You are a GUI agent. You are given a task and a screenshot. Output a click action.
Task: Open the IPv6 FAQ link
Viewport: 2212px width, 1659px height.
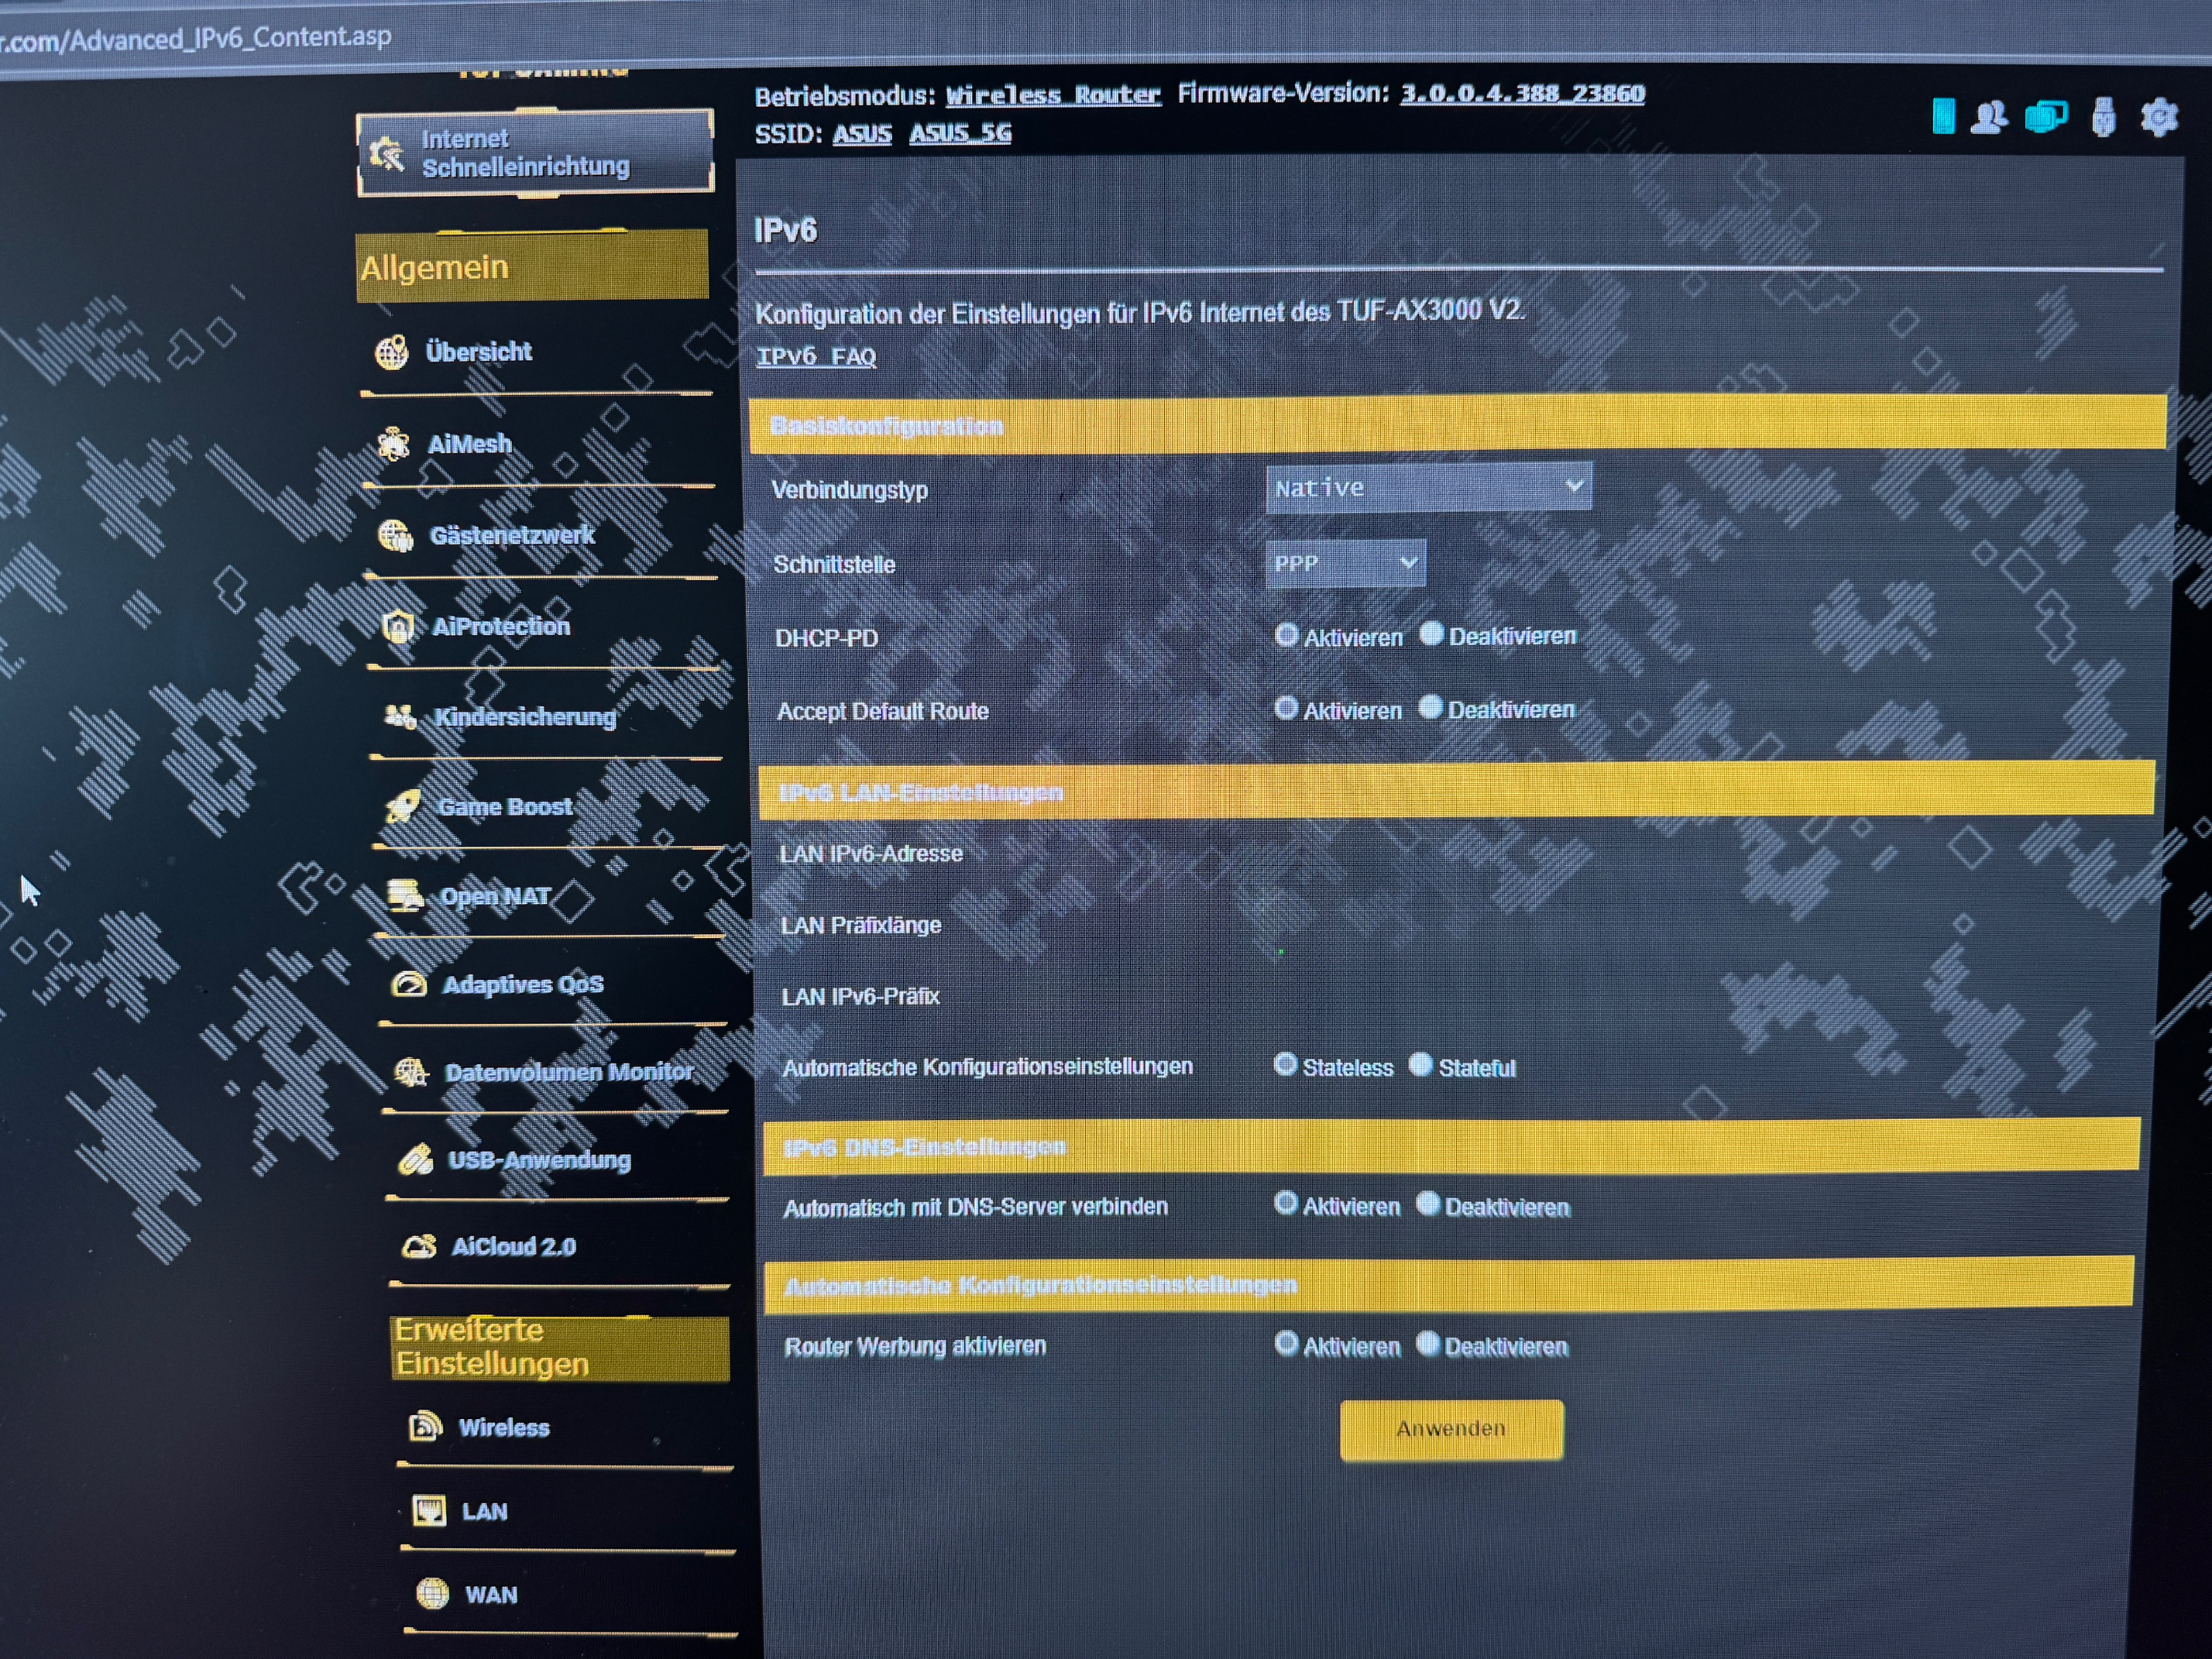[x=816, y=356]
